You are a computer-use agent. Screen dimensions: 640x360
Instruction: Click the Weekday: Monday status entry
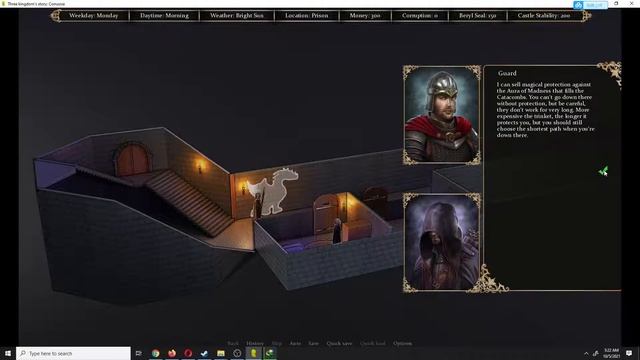[93, 16]
